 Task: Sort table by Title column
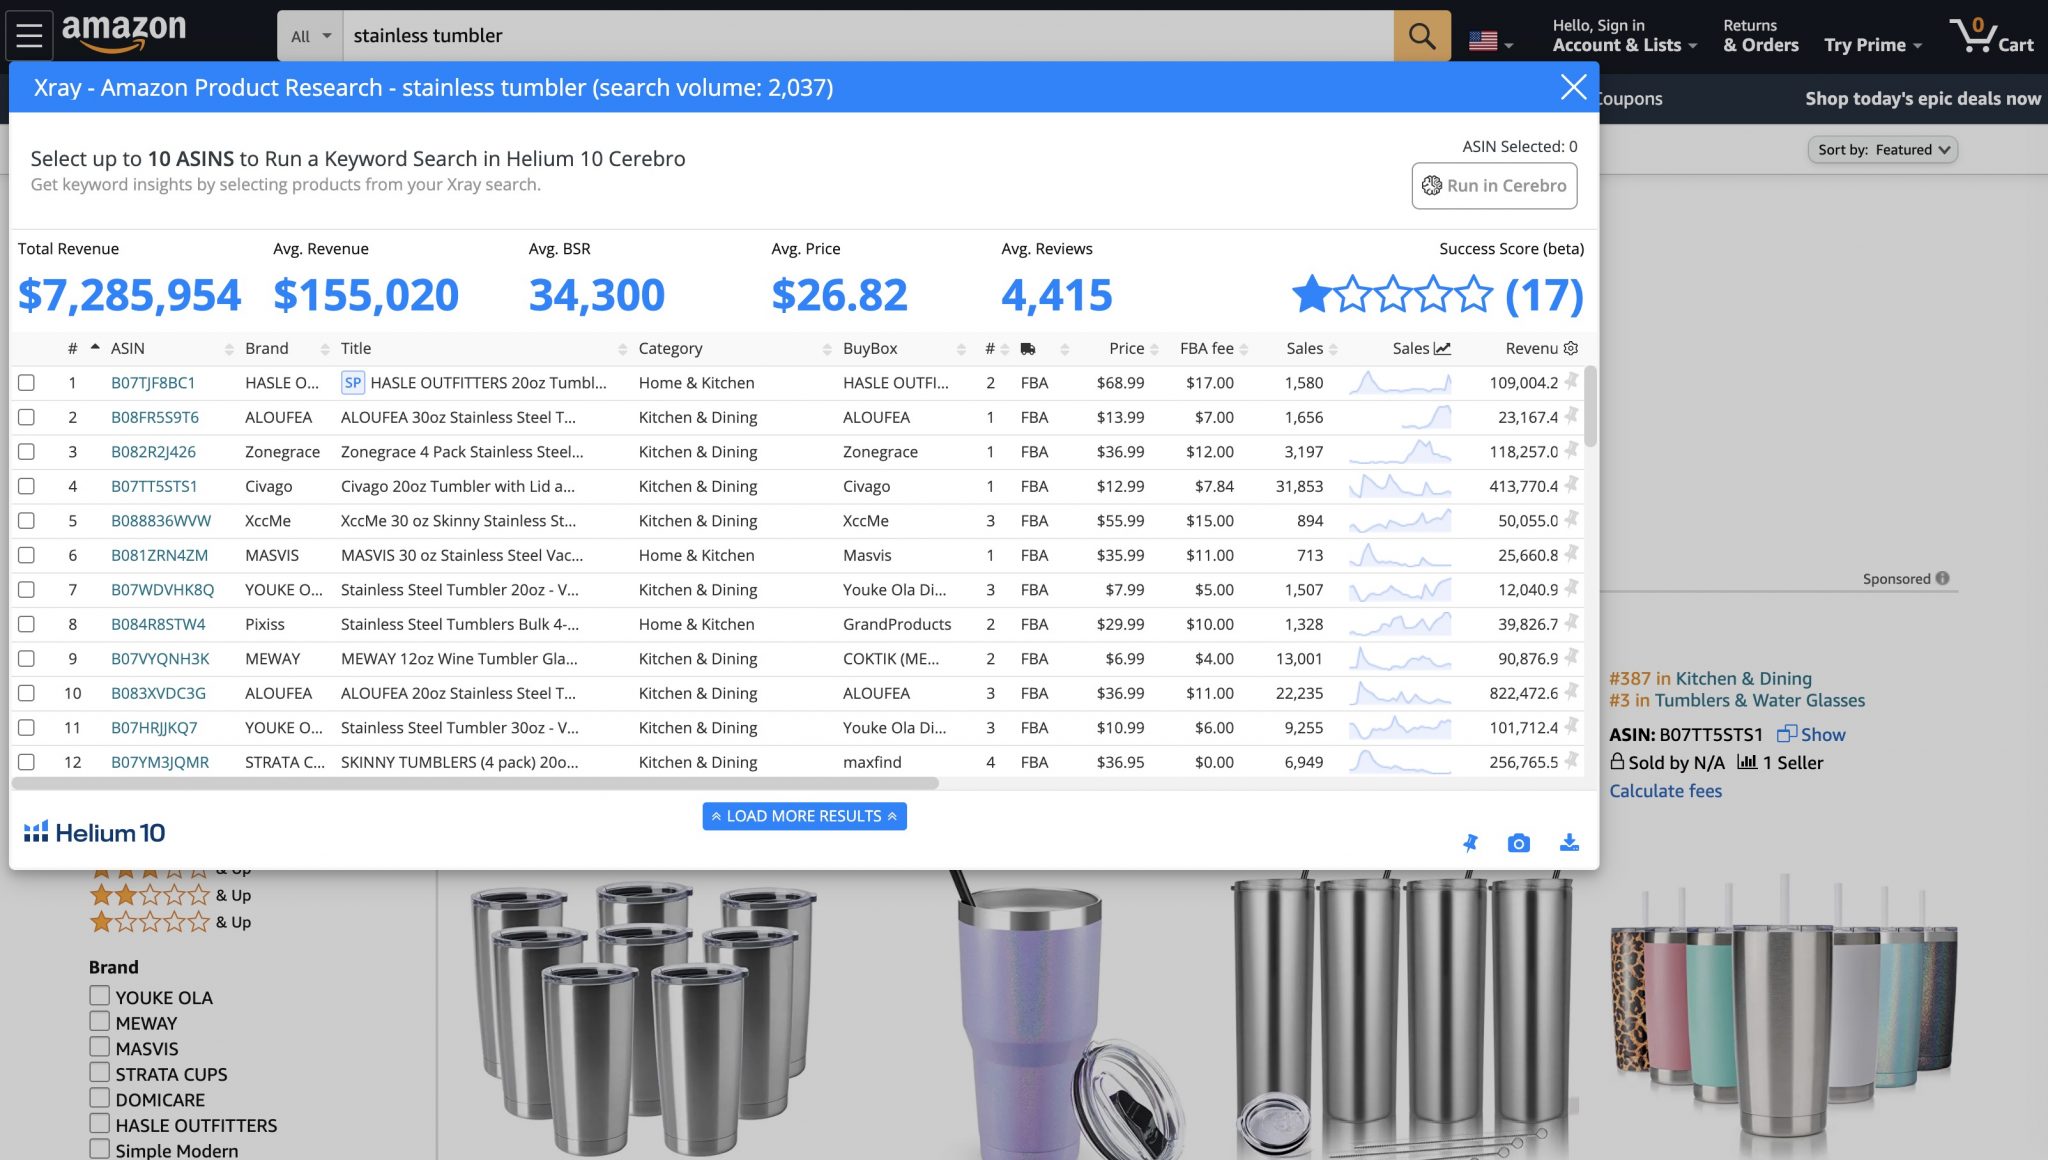(355, 348)
